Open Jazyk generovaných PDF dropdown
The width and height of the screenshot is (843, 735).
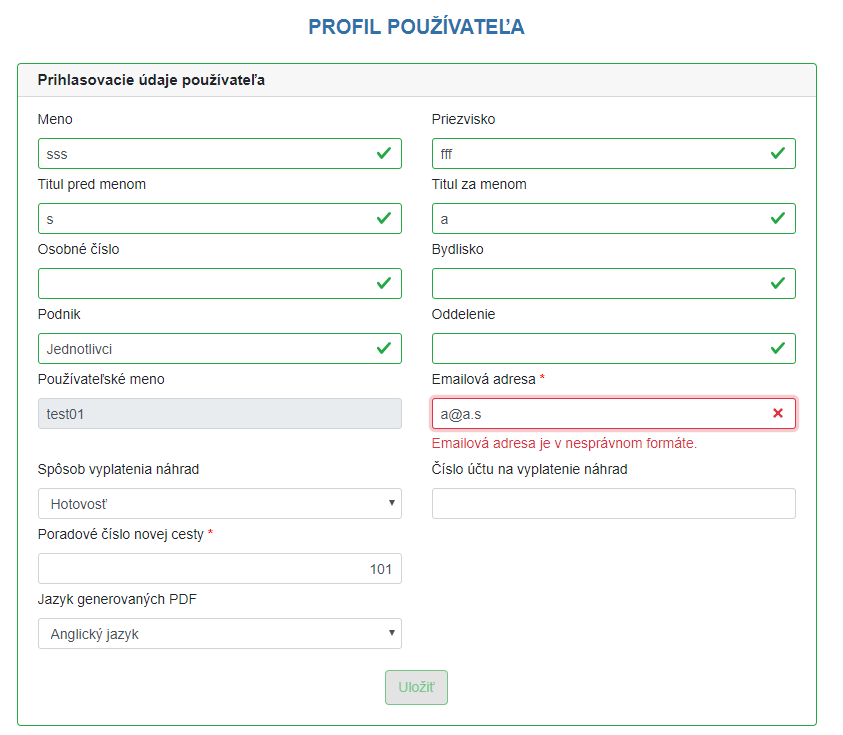(x=220, y=633)
